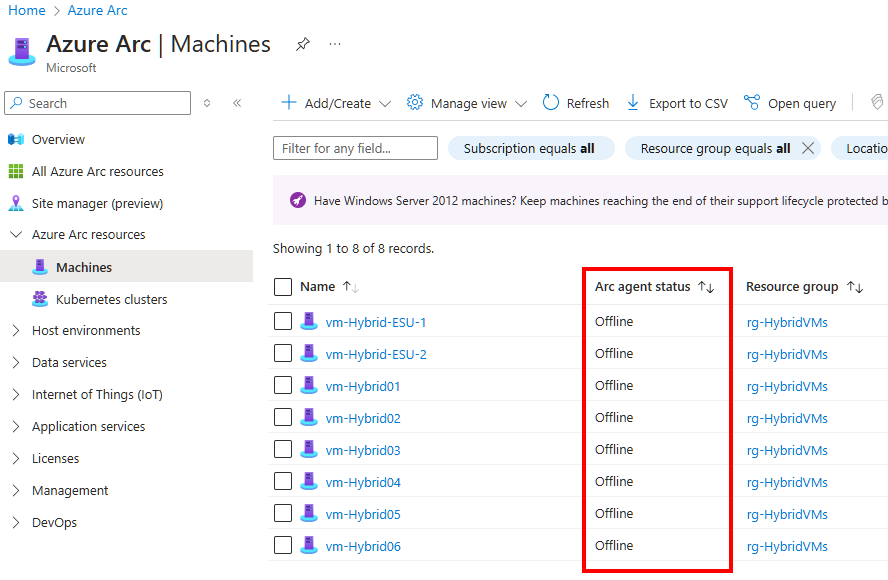
Task: Open Site manager (preview)
Action: (97, 203)
